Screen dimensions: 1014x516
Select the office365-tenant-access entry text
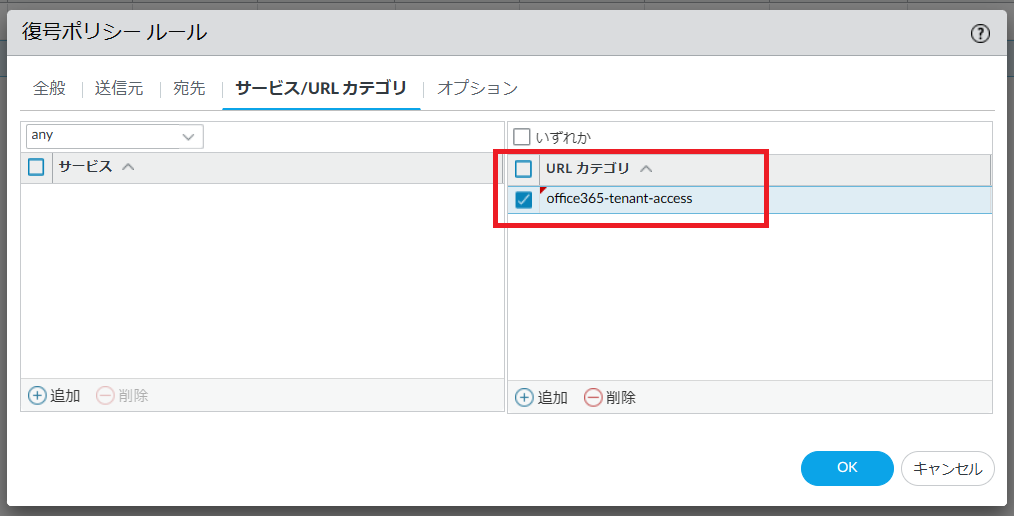pyautogui.click(x=619, y=199)
